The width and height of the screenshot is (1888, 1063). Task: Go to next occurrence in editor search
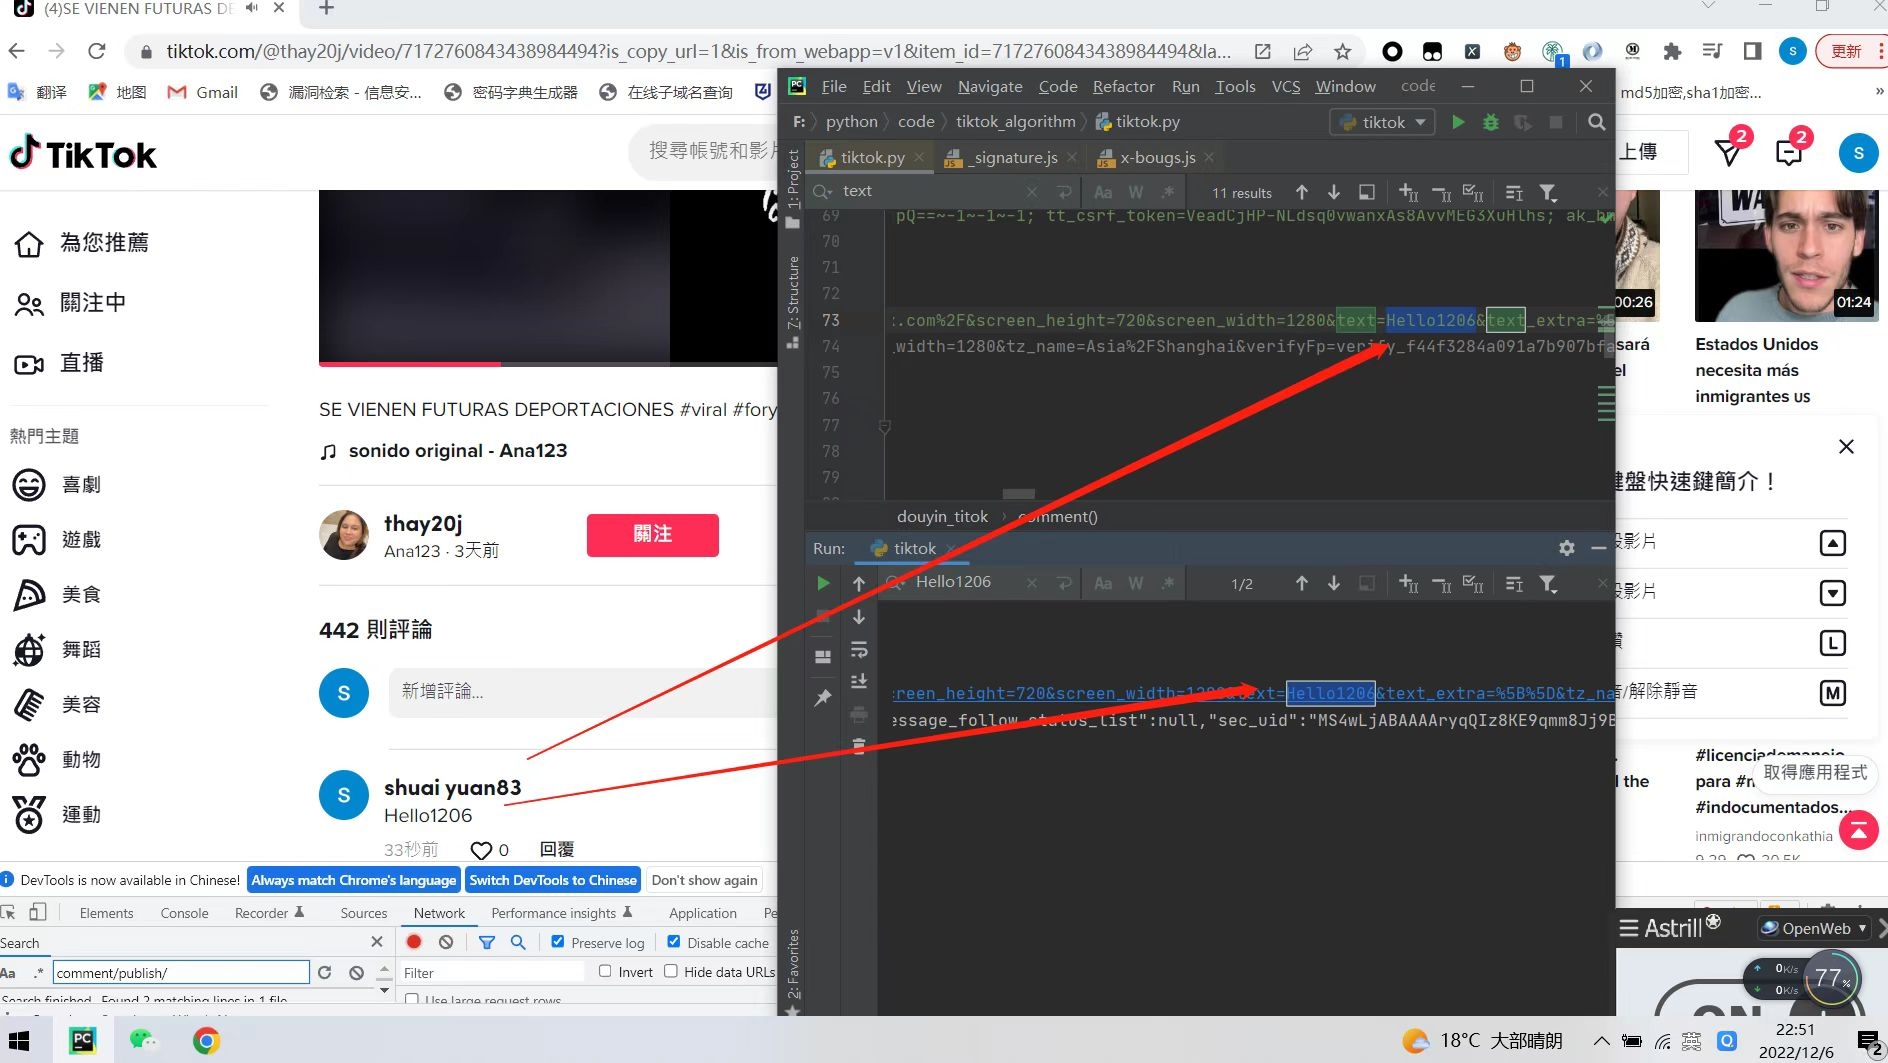pos(1334,192)
